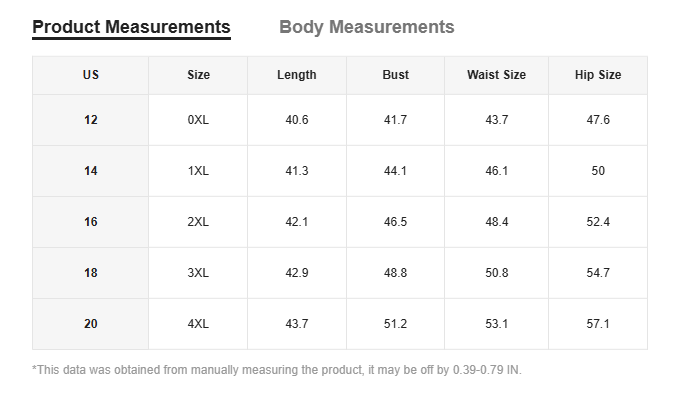Switch to the Product Measurements tab
The height and width of the screenshot is (400, 678).
coord(131,27)
